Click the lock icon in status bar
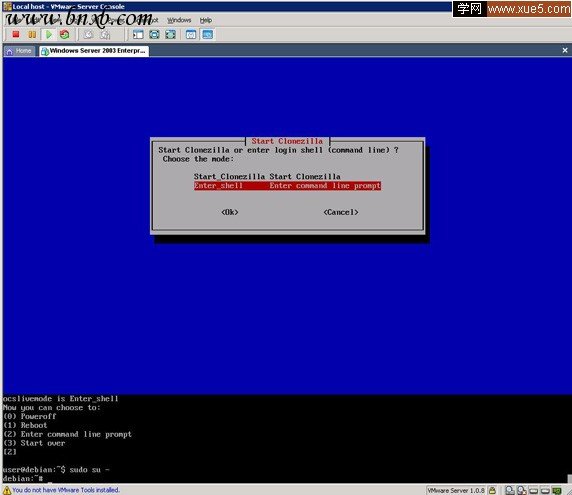Screen dimensions: 572x495 [x=492, y=491]
